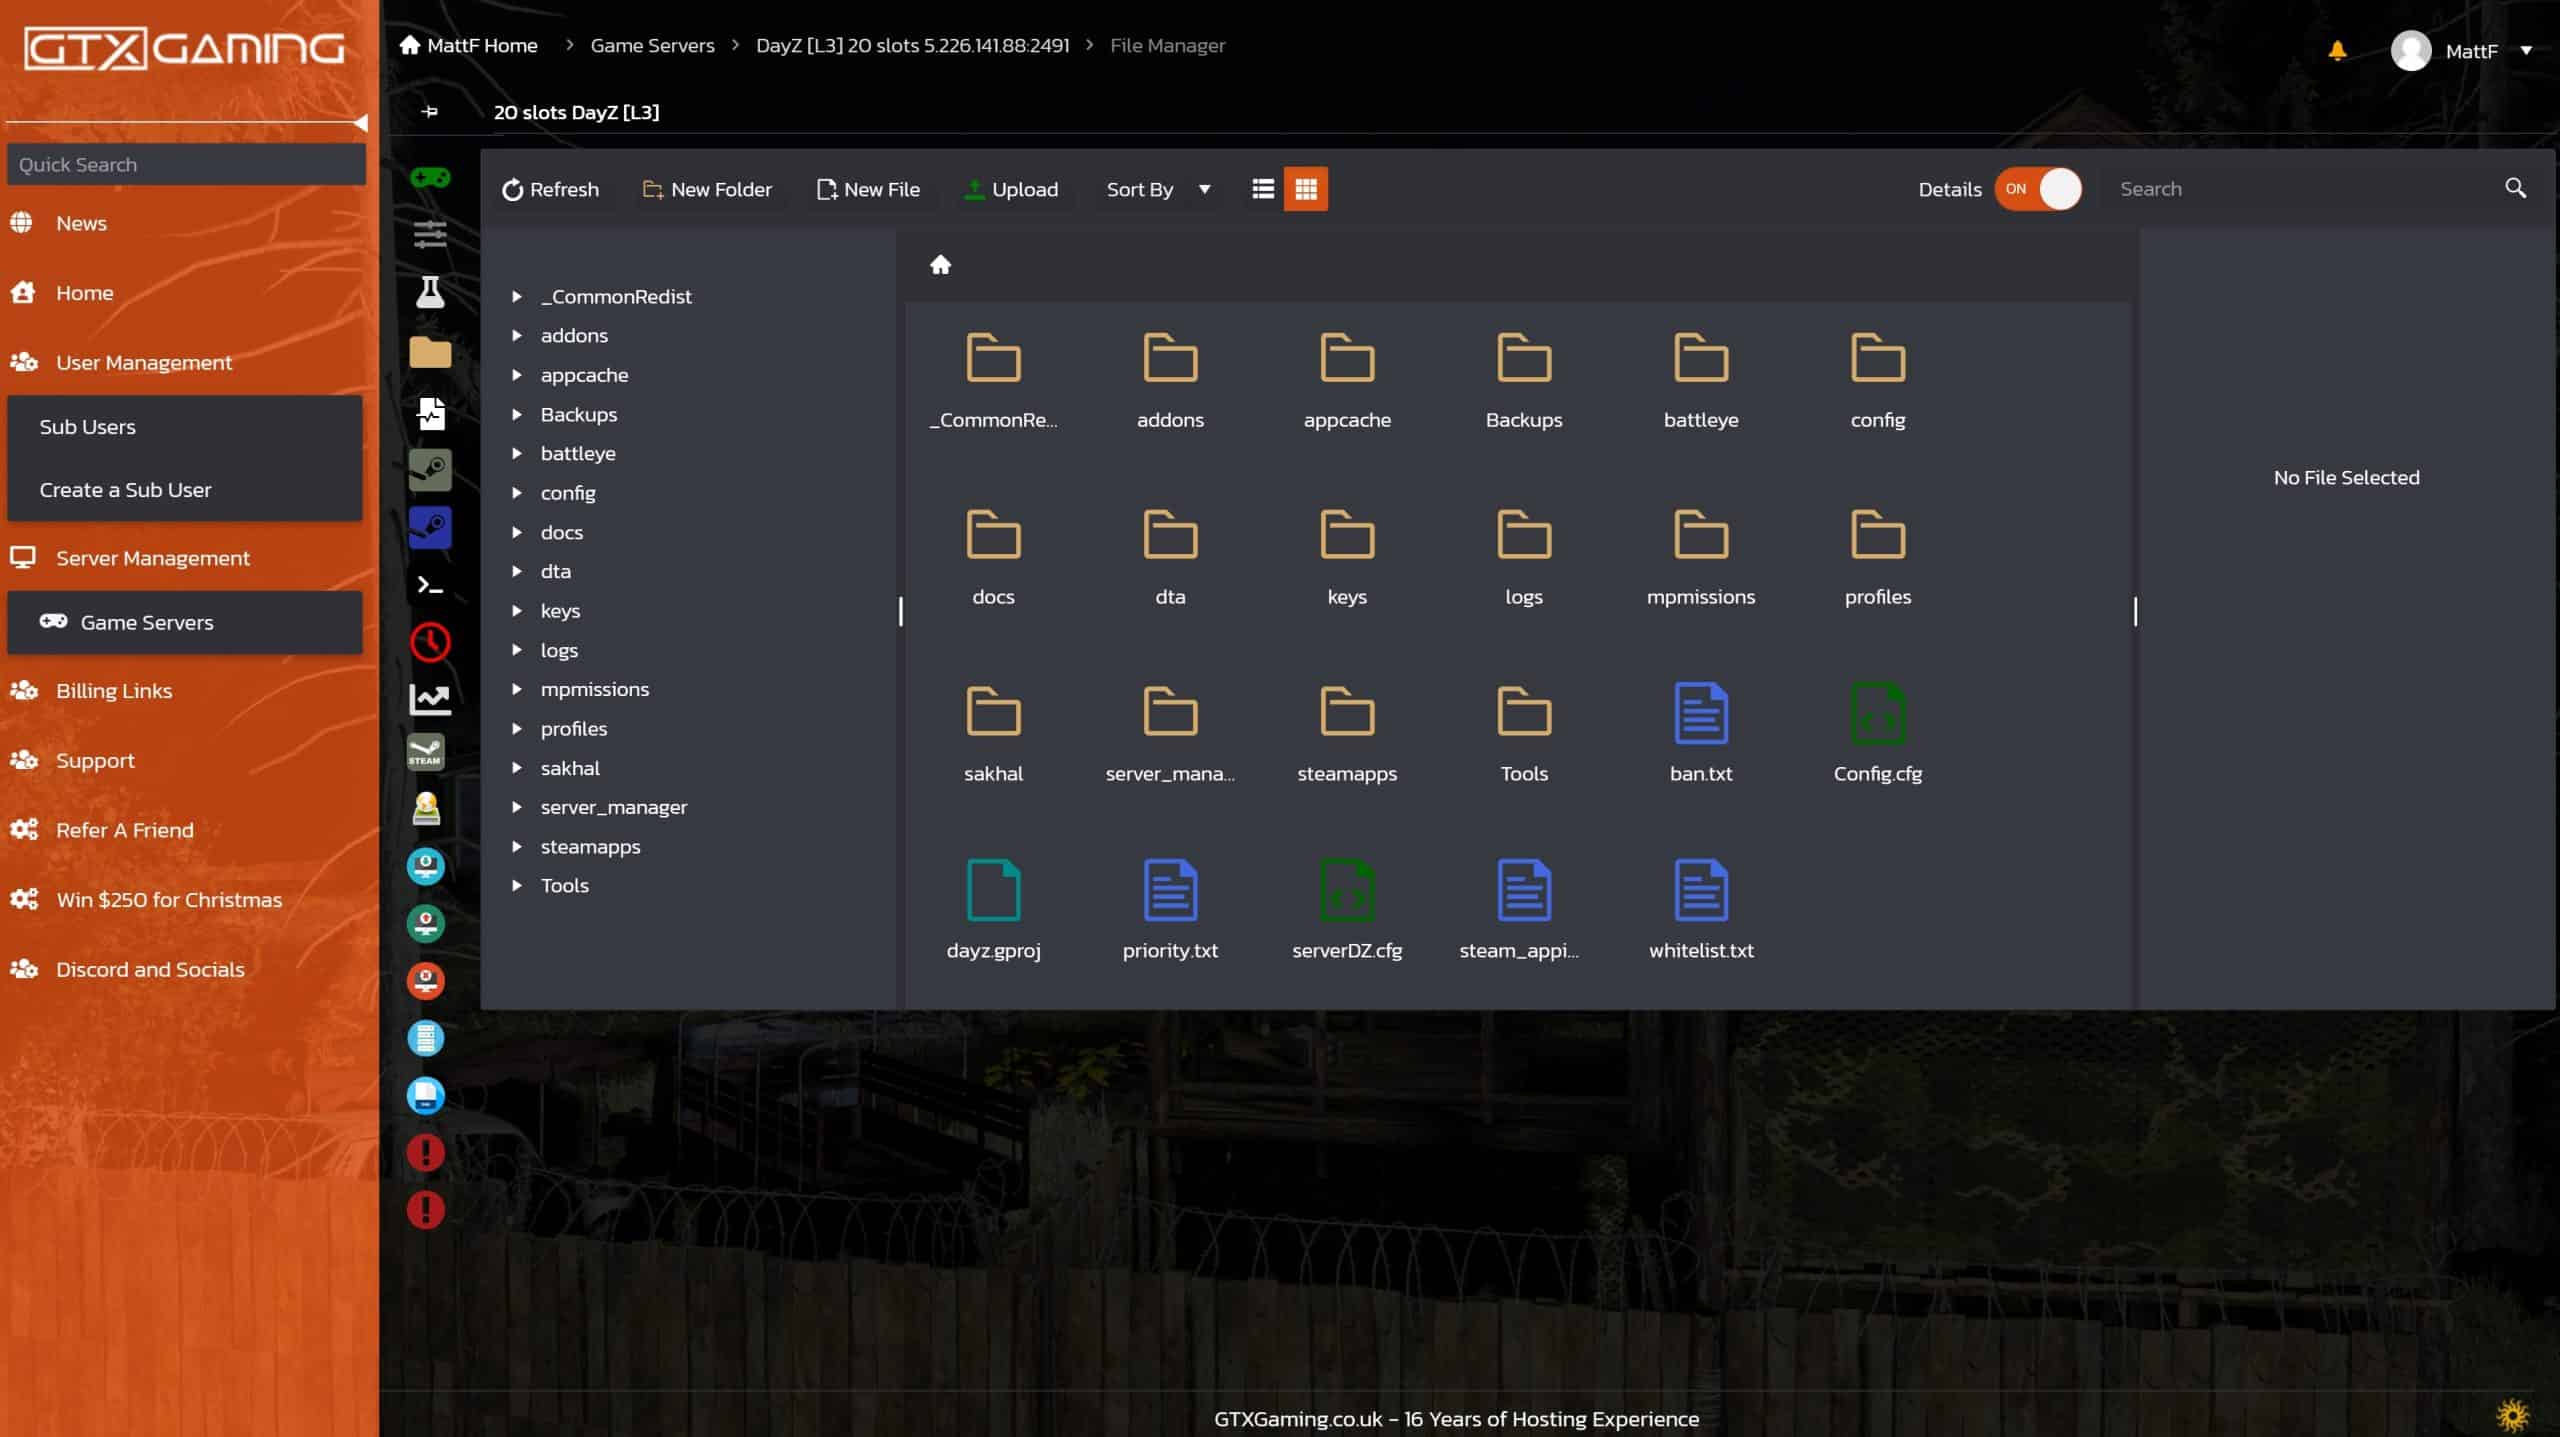2560x1437 pixels.
Task: Click the New File button
Action: pos(868,189)
